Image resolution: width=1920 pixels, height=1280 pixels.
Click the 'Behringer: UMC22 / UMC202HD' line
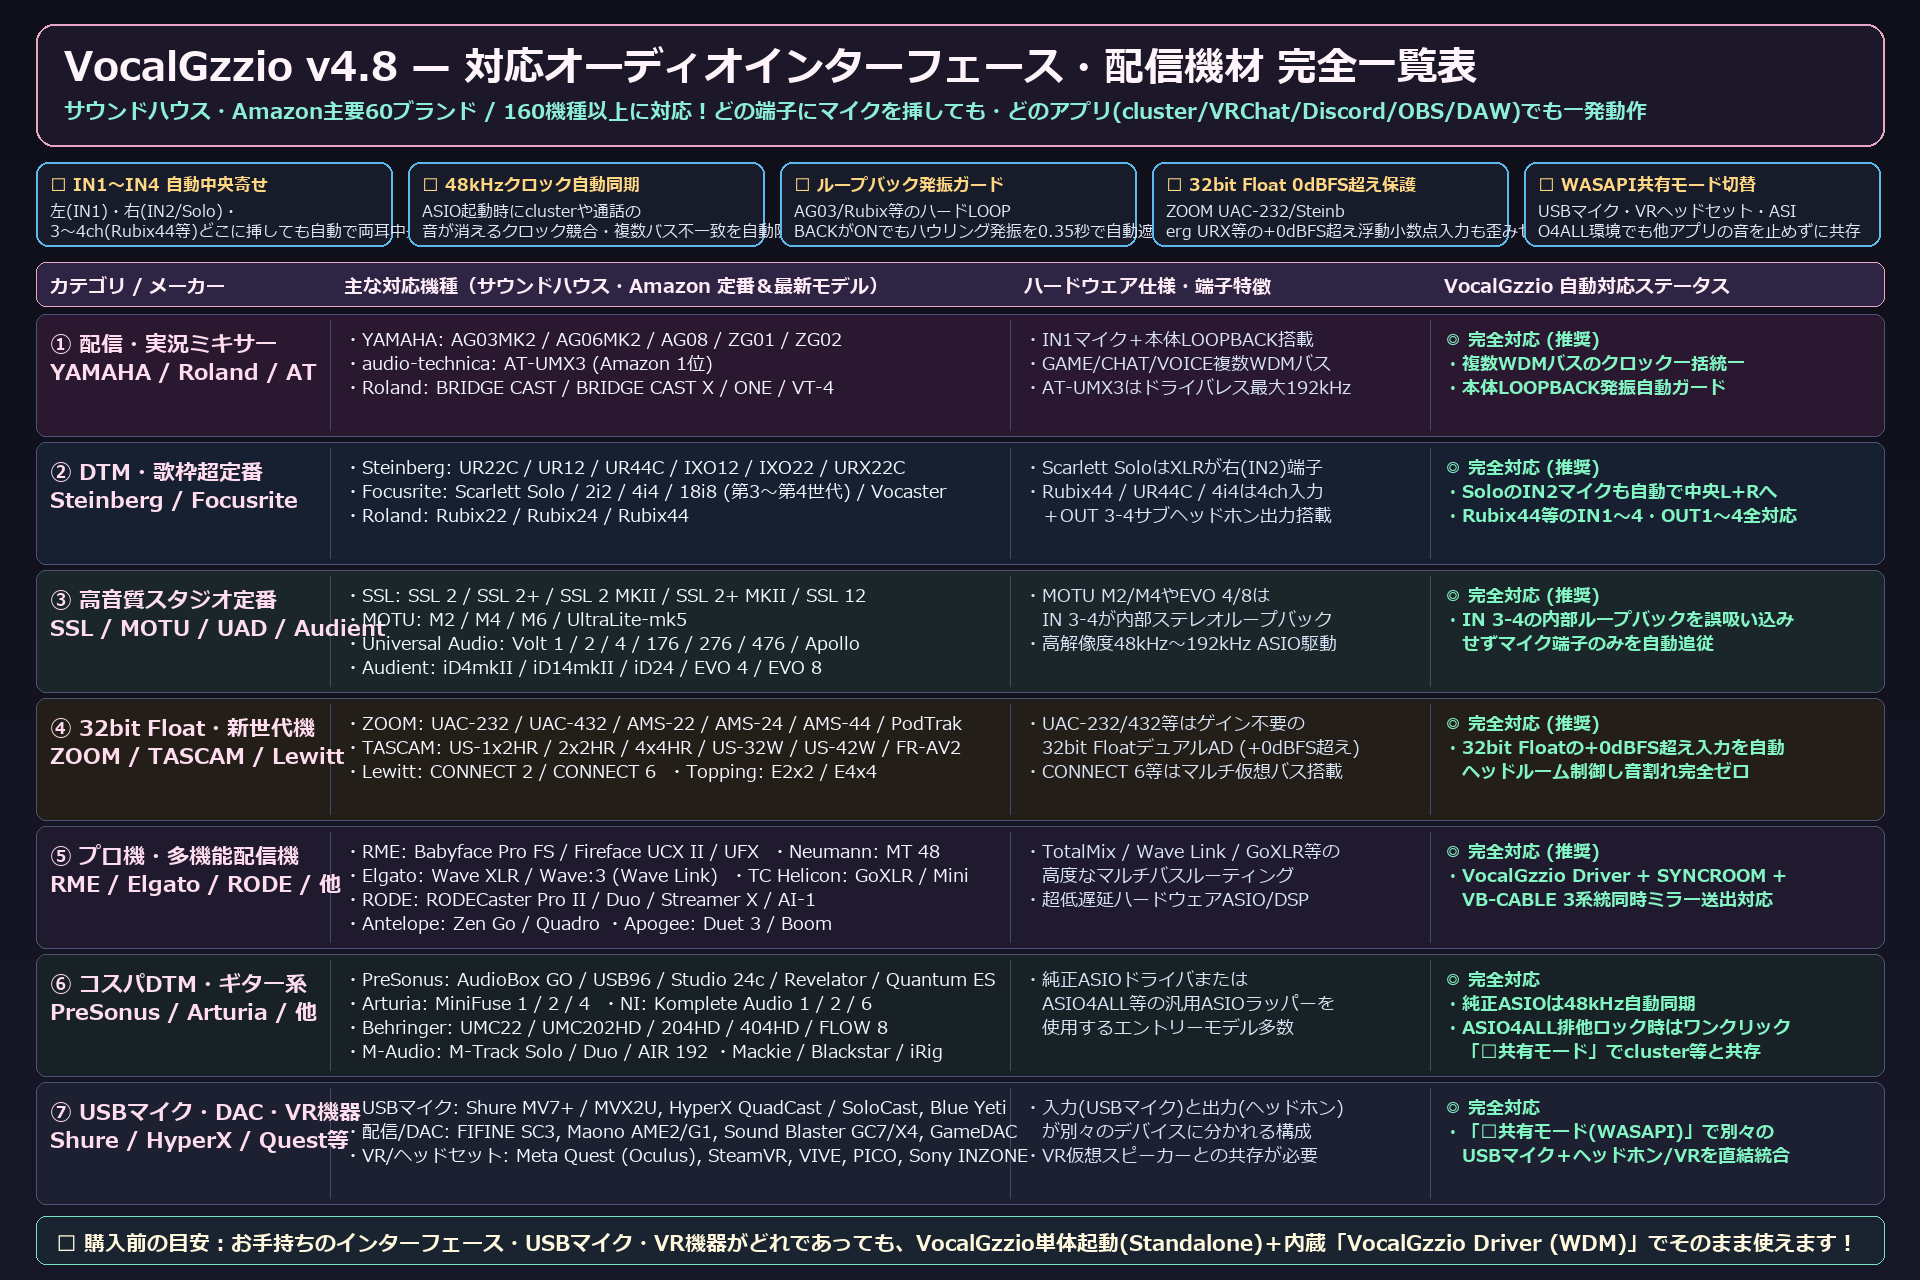618,1028
